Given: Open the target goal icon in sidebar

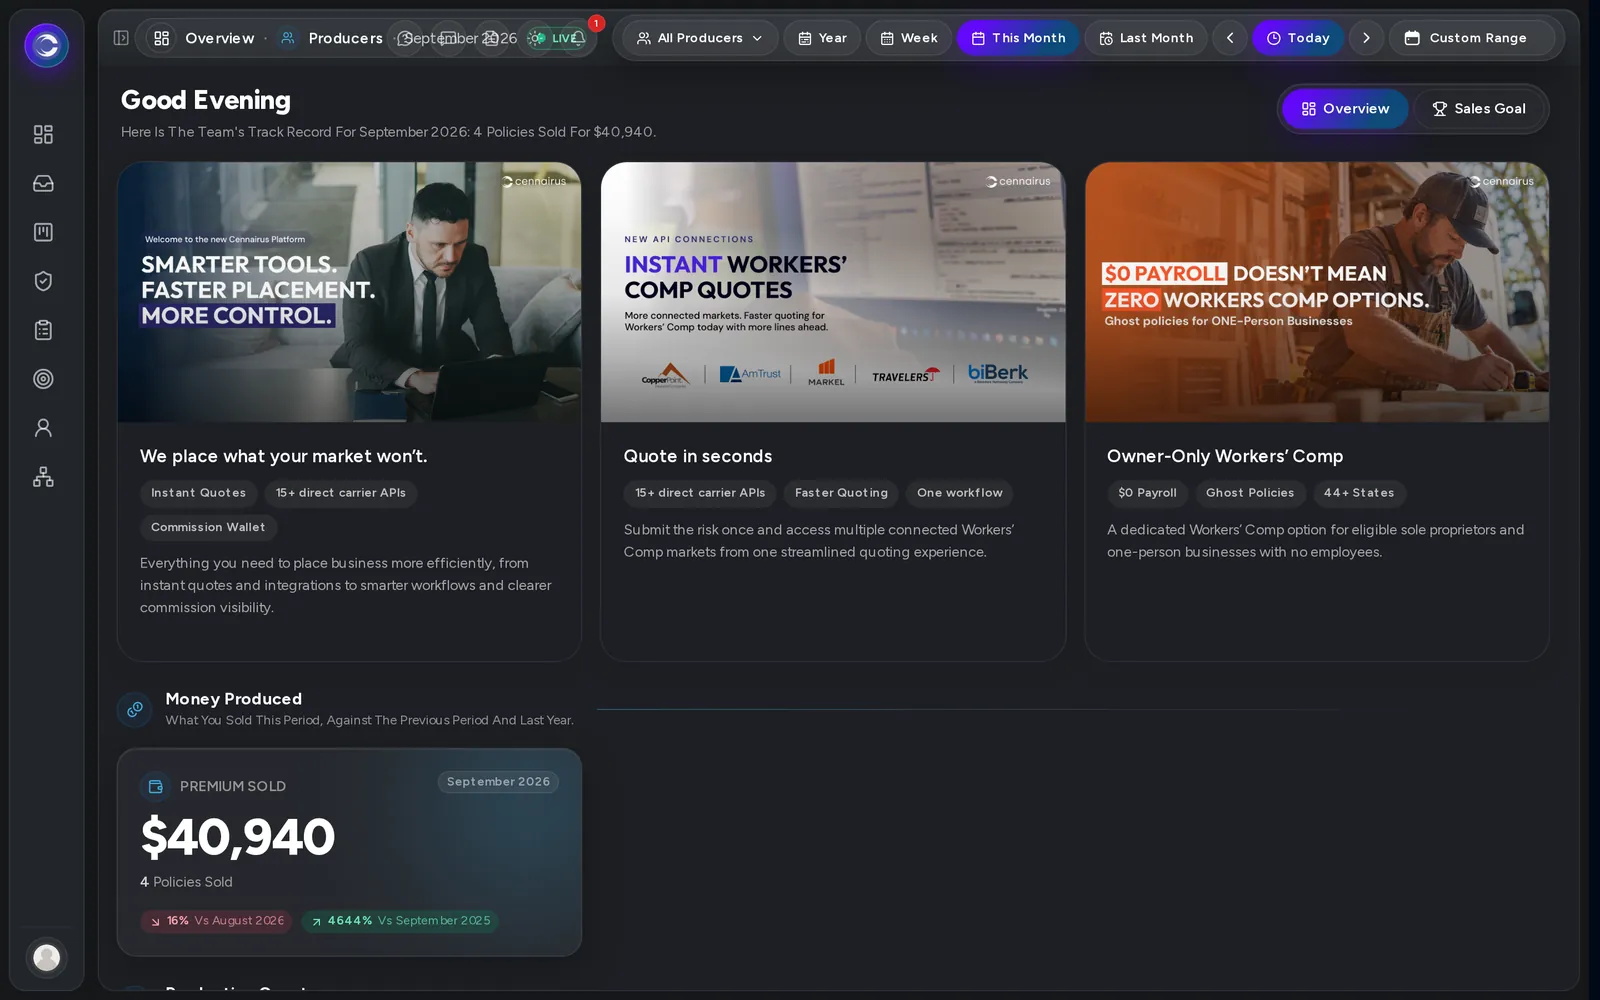Looking at the screenshot, I should [x=43, y=379].
